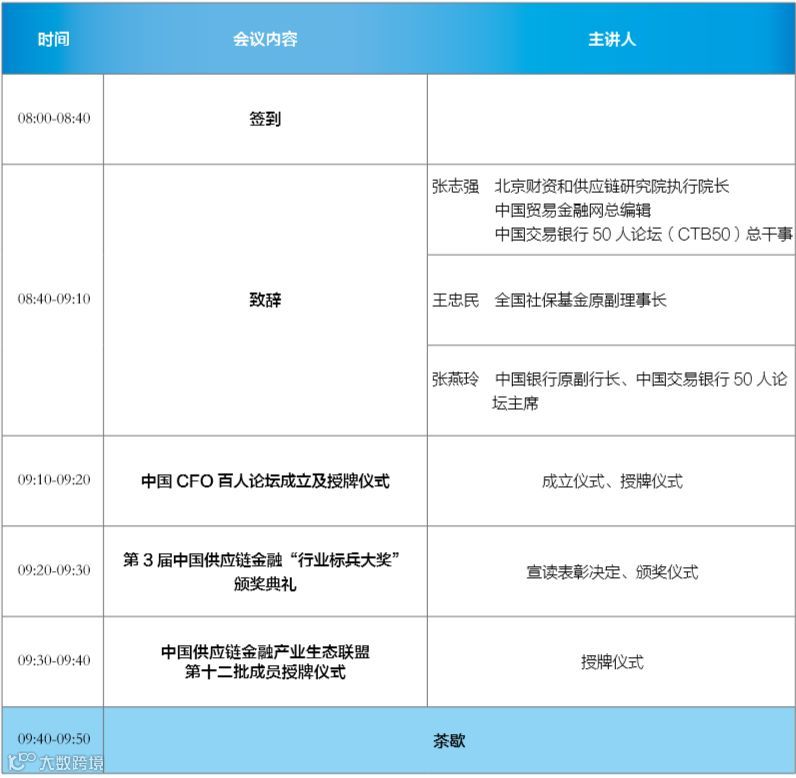Select the 08:40-09:10 time cell
This screenshot has width=796, height=778.
pyautogui.click(x=54, y=299)
